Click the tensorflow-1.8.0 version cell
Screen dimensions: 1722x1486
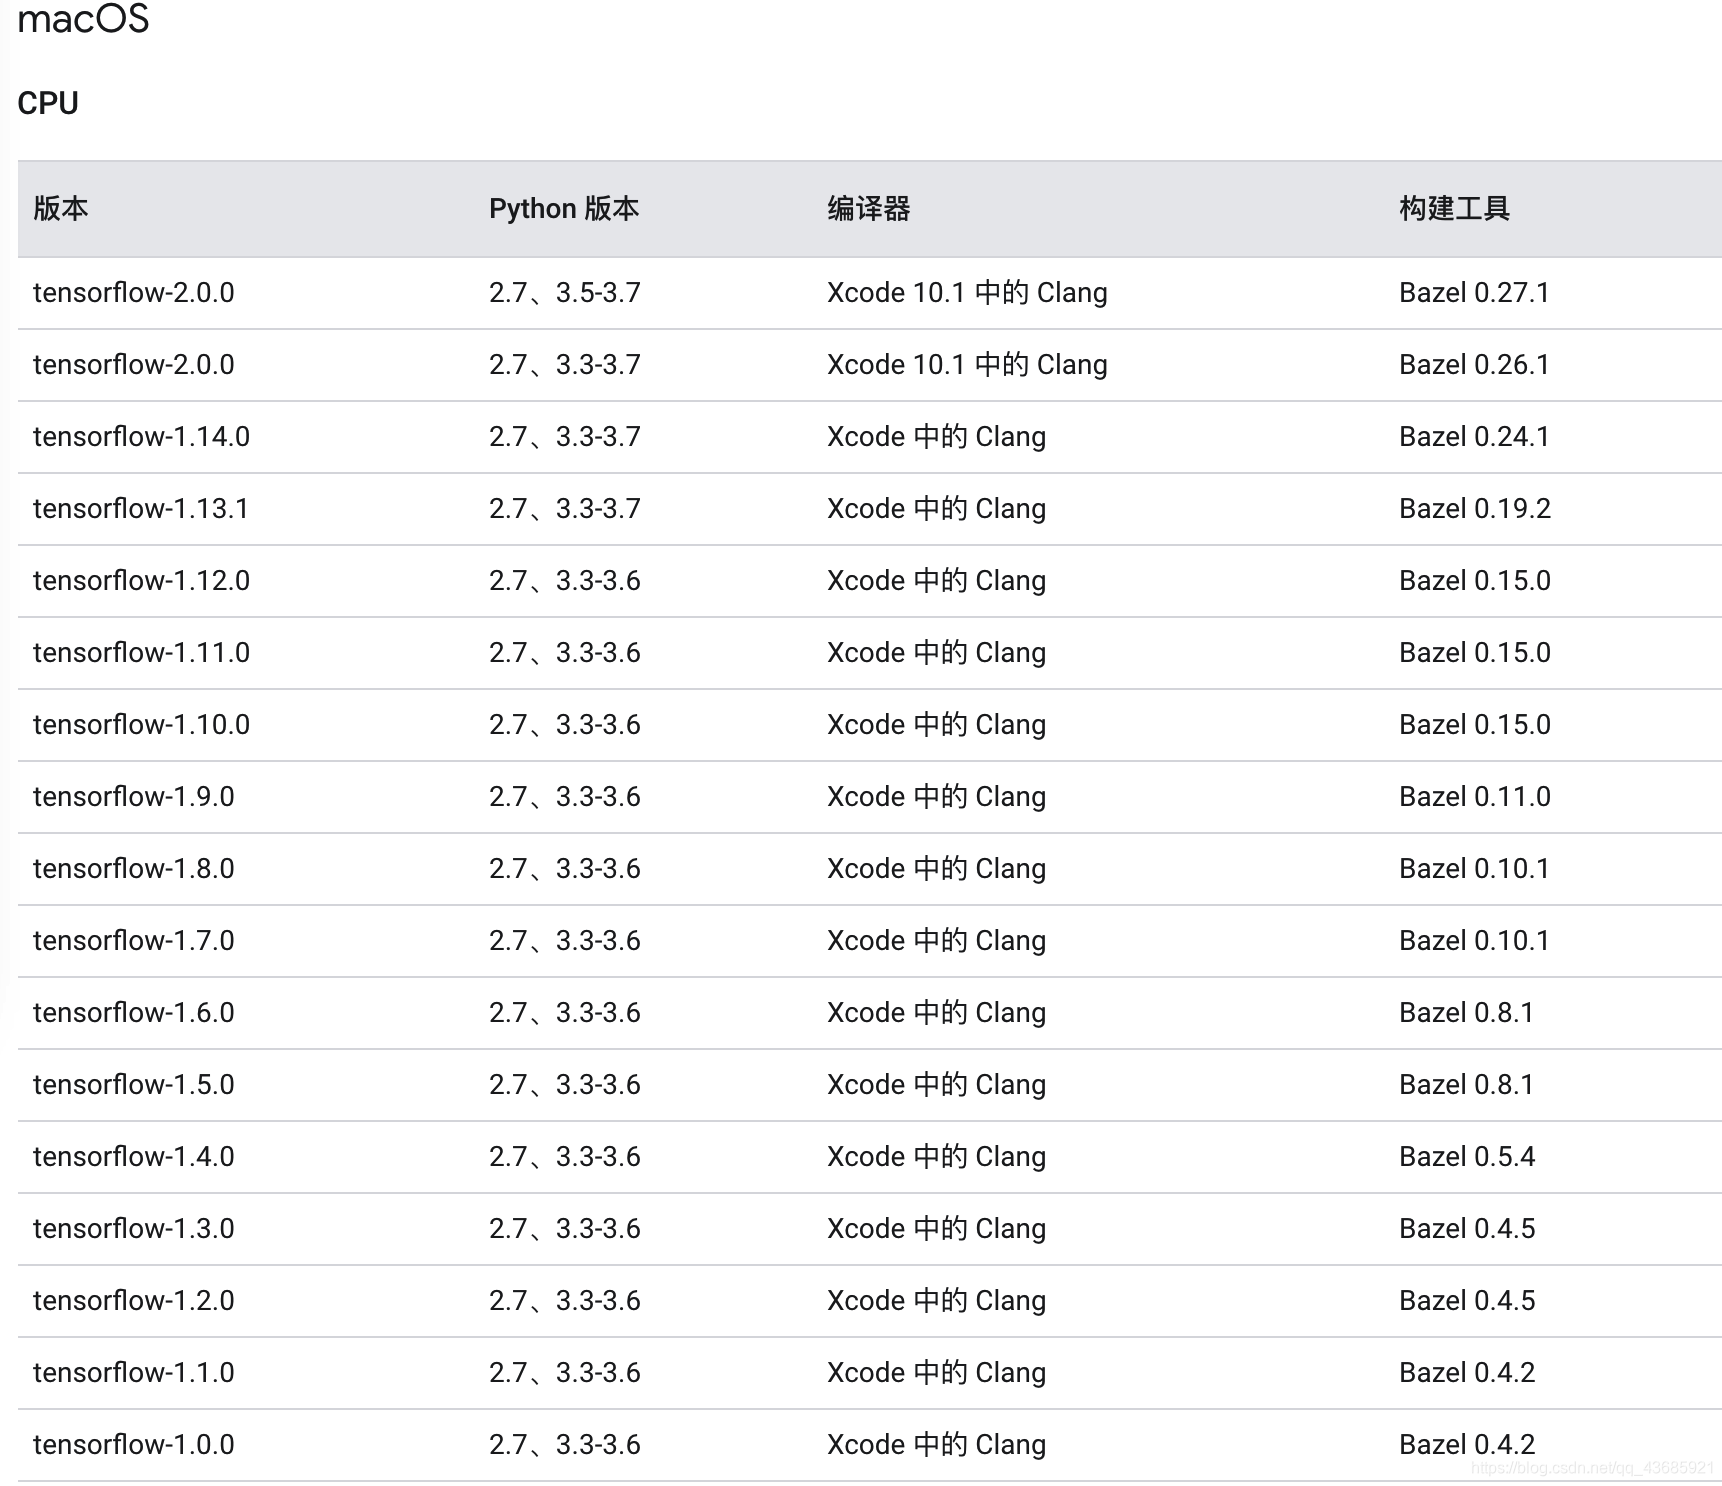pos(134,869)
